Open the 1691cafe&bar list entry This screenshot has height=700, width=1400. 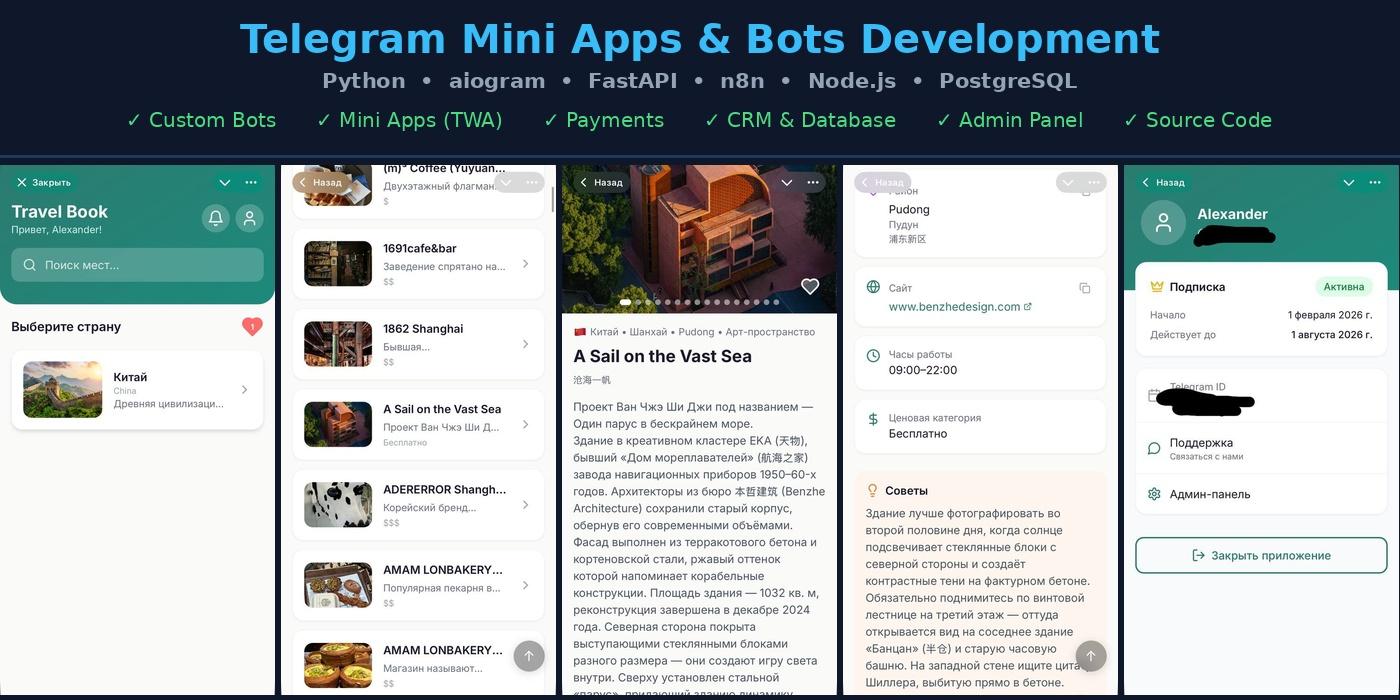(418, 264)
